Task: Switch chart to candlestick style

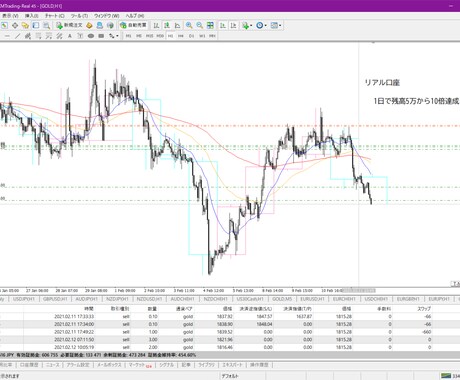Action: point(167,25)
